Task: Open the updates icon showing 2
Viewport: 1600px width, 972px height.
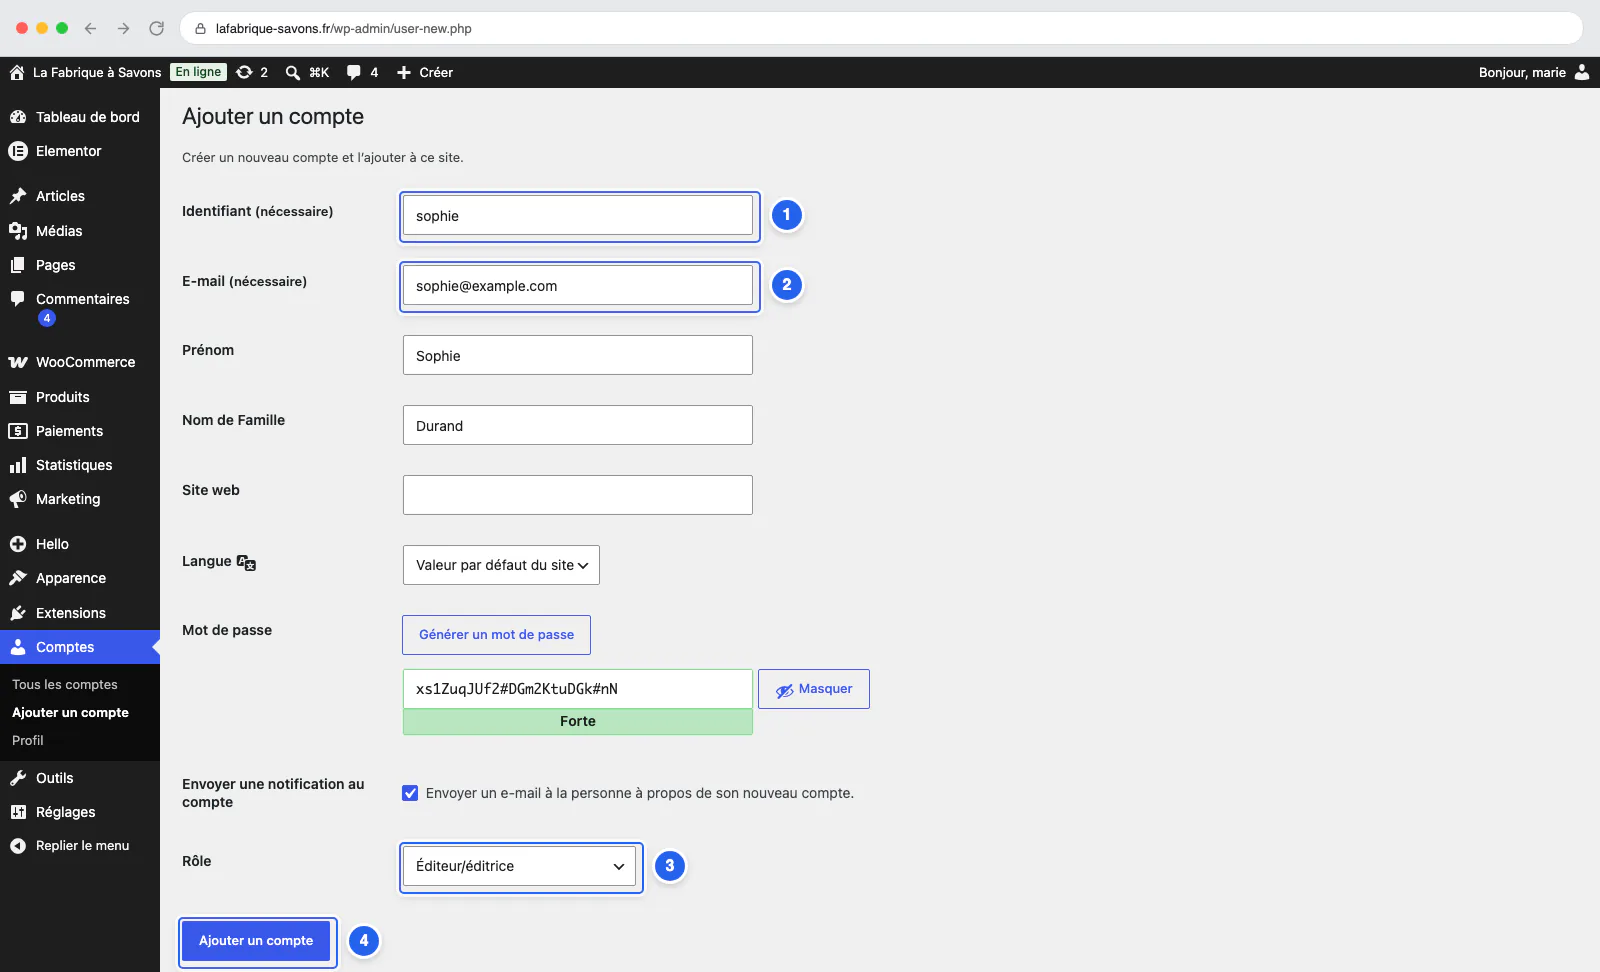Action: [244, 72]
